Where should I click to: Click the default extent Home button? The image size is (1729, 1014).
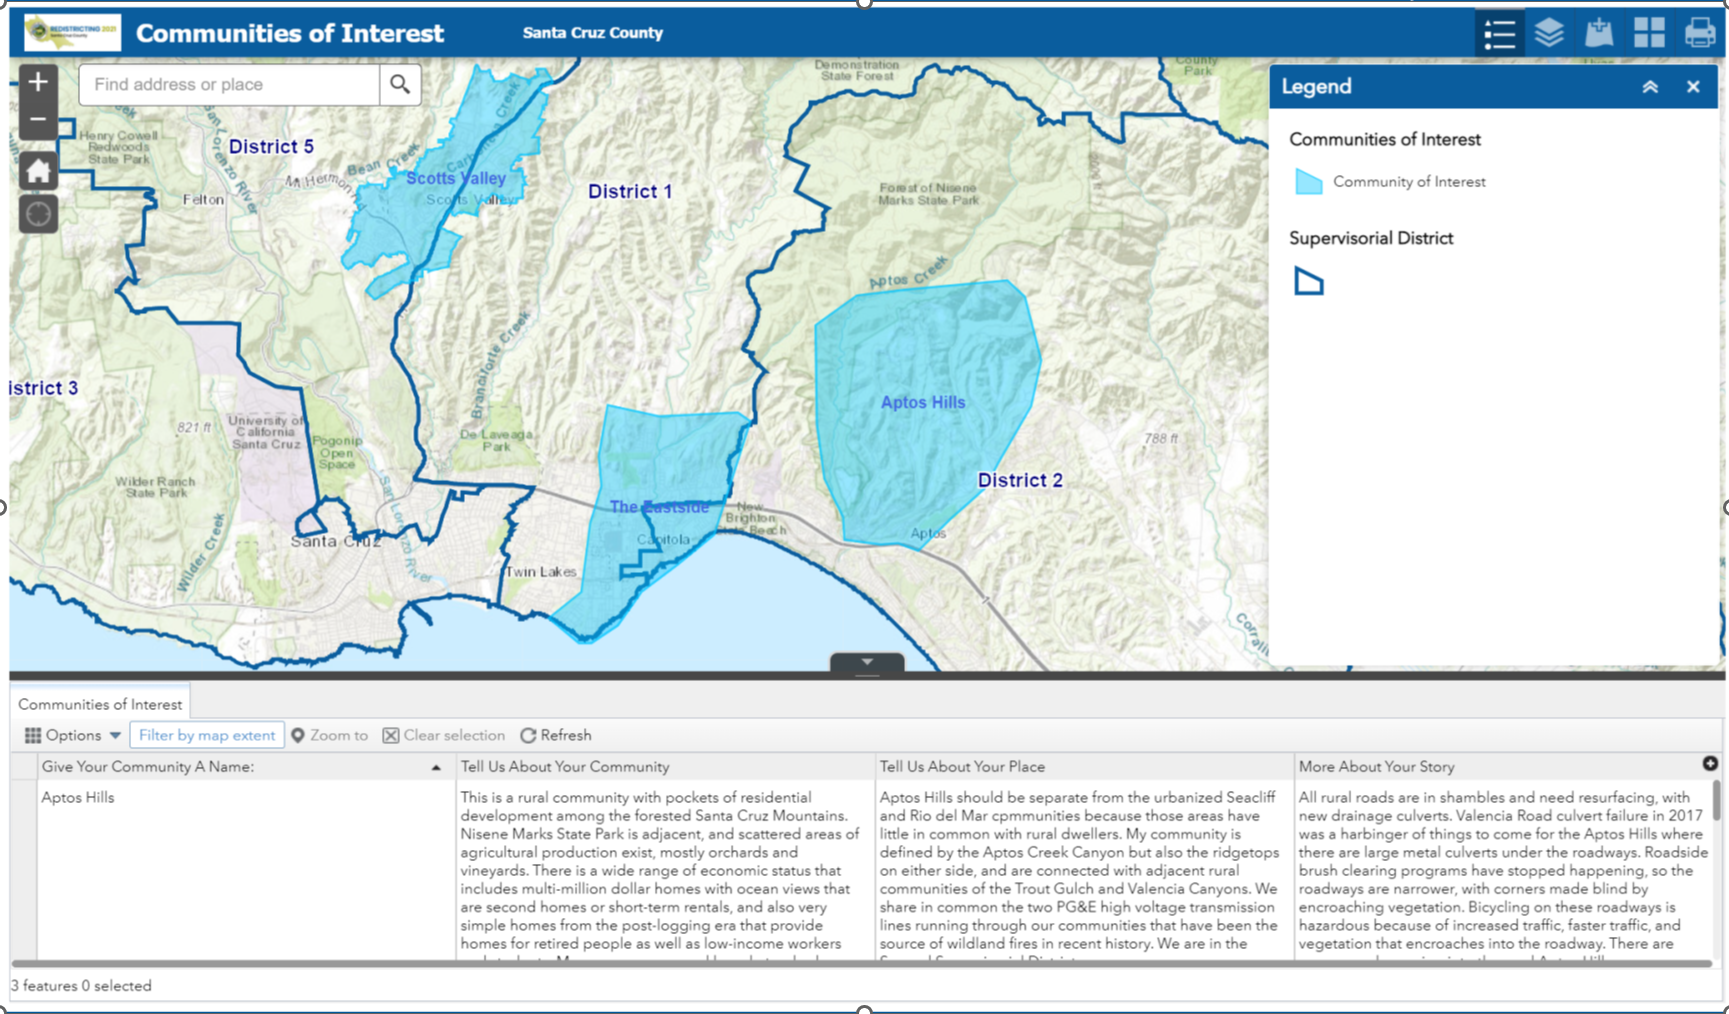pyautogui.click(x=37, y=170)
